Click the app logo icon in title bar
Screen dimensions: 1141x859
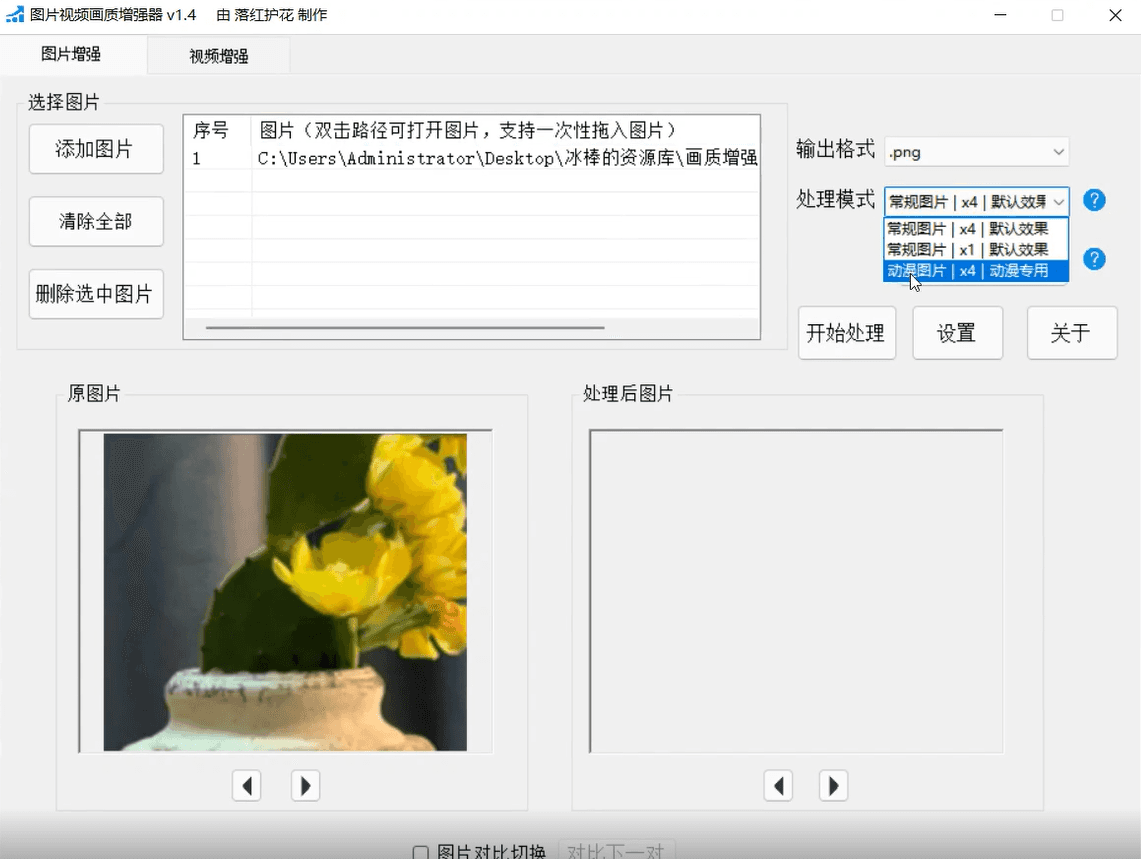pyautogui.click(x=15, y=15)
